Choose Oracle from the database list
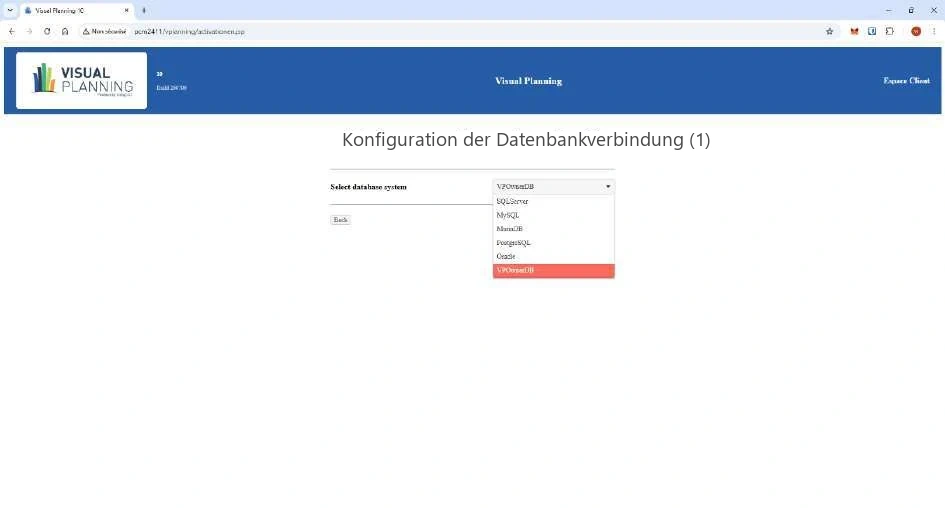 pyautogui.click(x=553, y=257)
